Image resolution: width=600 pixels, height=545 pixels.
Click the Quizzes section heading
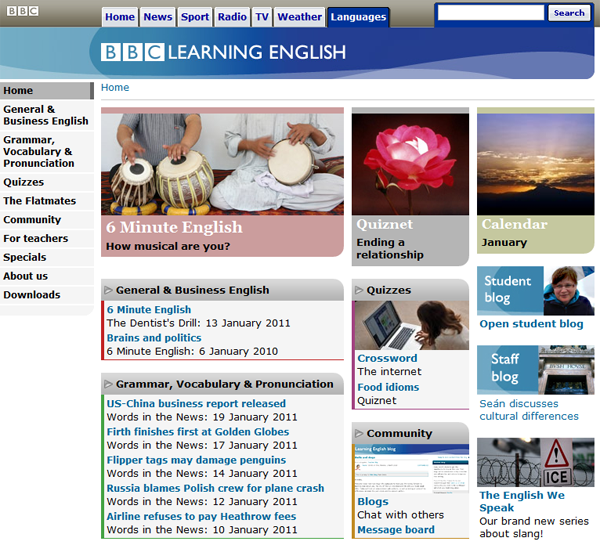pos(389,290)
